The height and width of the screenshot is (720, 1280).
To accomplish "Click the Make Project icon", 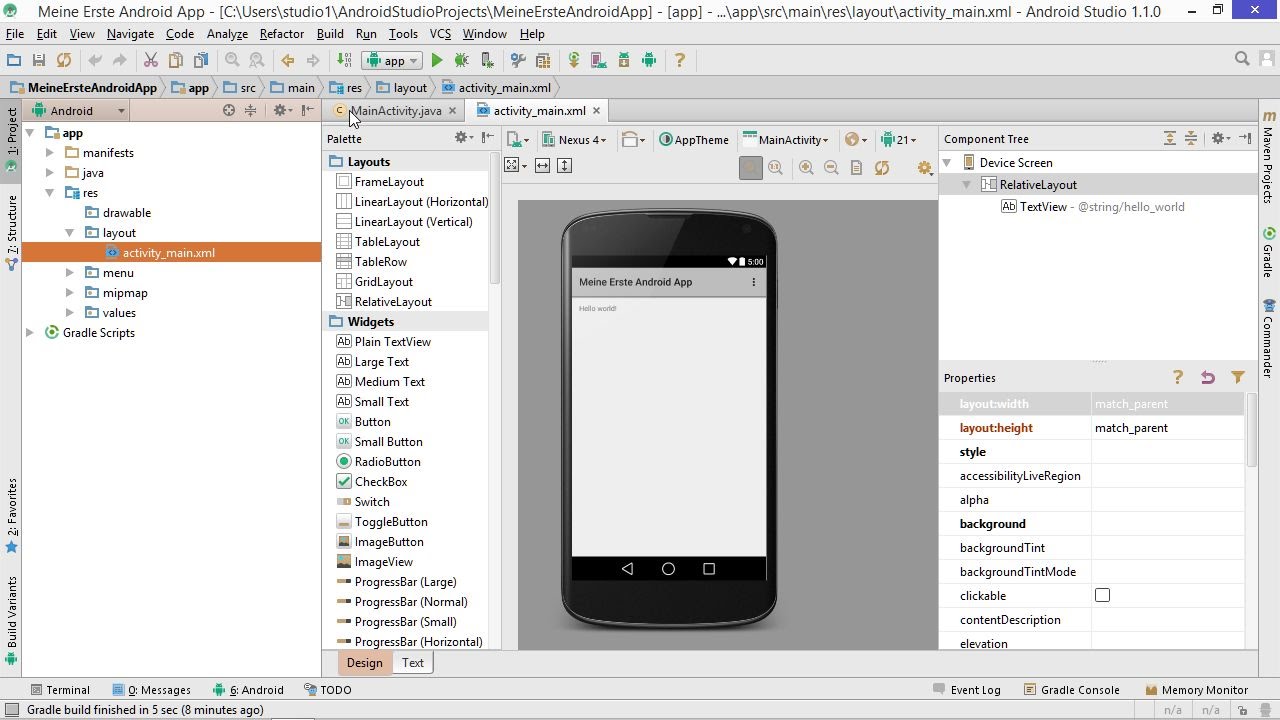I will point(344,60).
